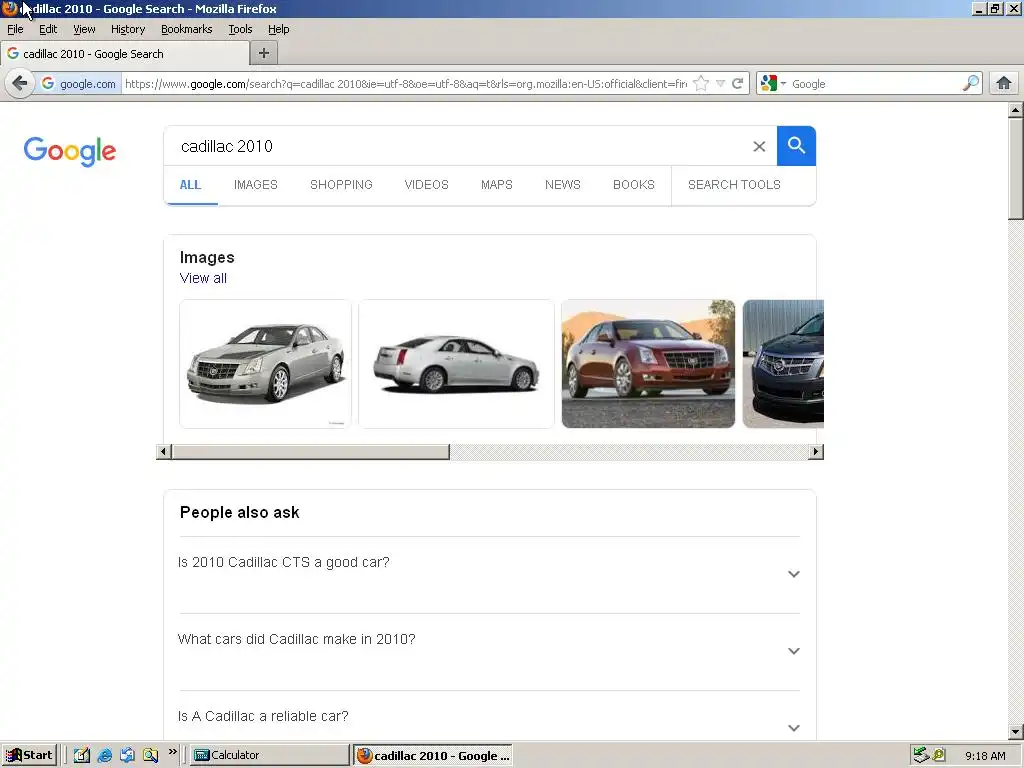Launch Internet Explorer from quick launch
Image resolution: width=1024 pixels, height=768 pixels.
(x=104, y=755)
